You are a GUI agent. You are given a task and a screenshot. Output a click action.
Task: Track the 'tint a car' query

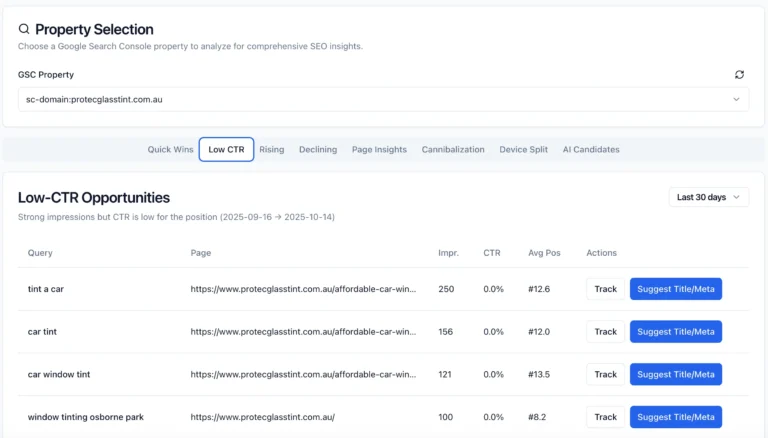(605, 289)
